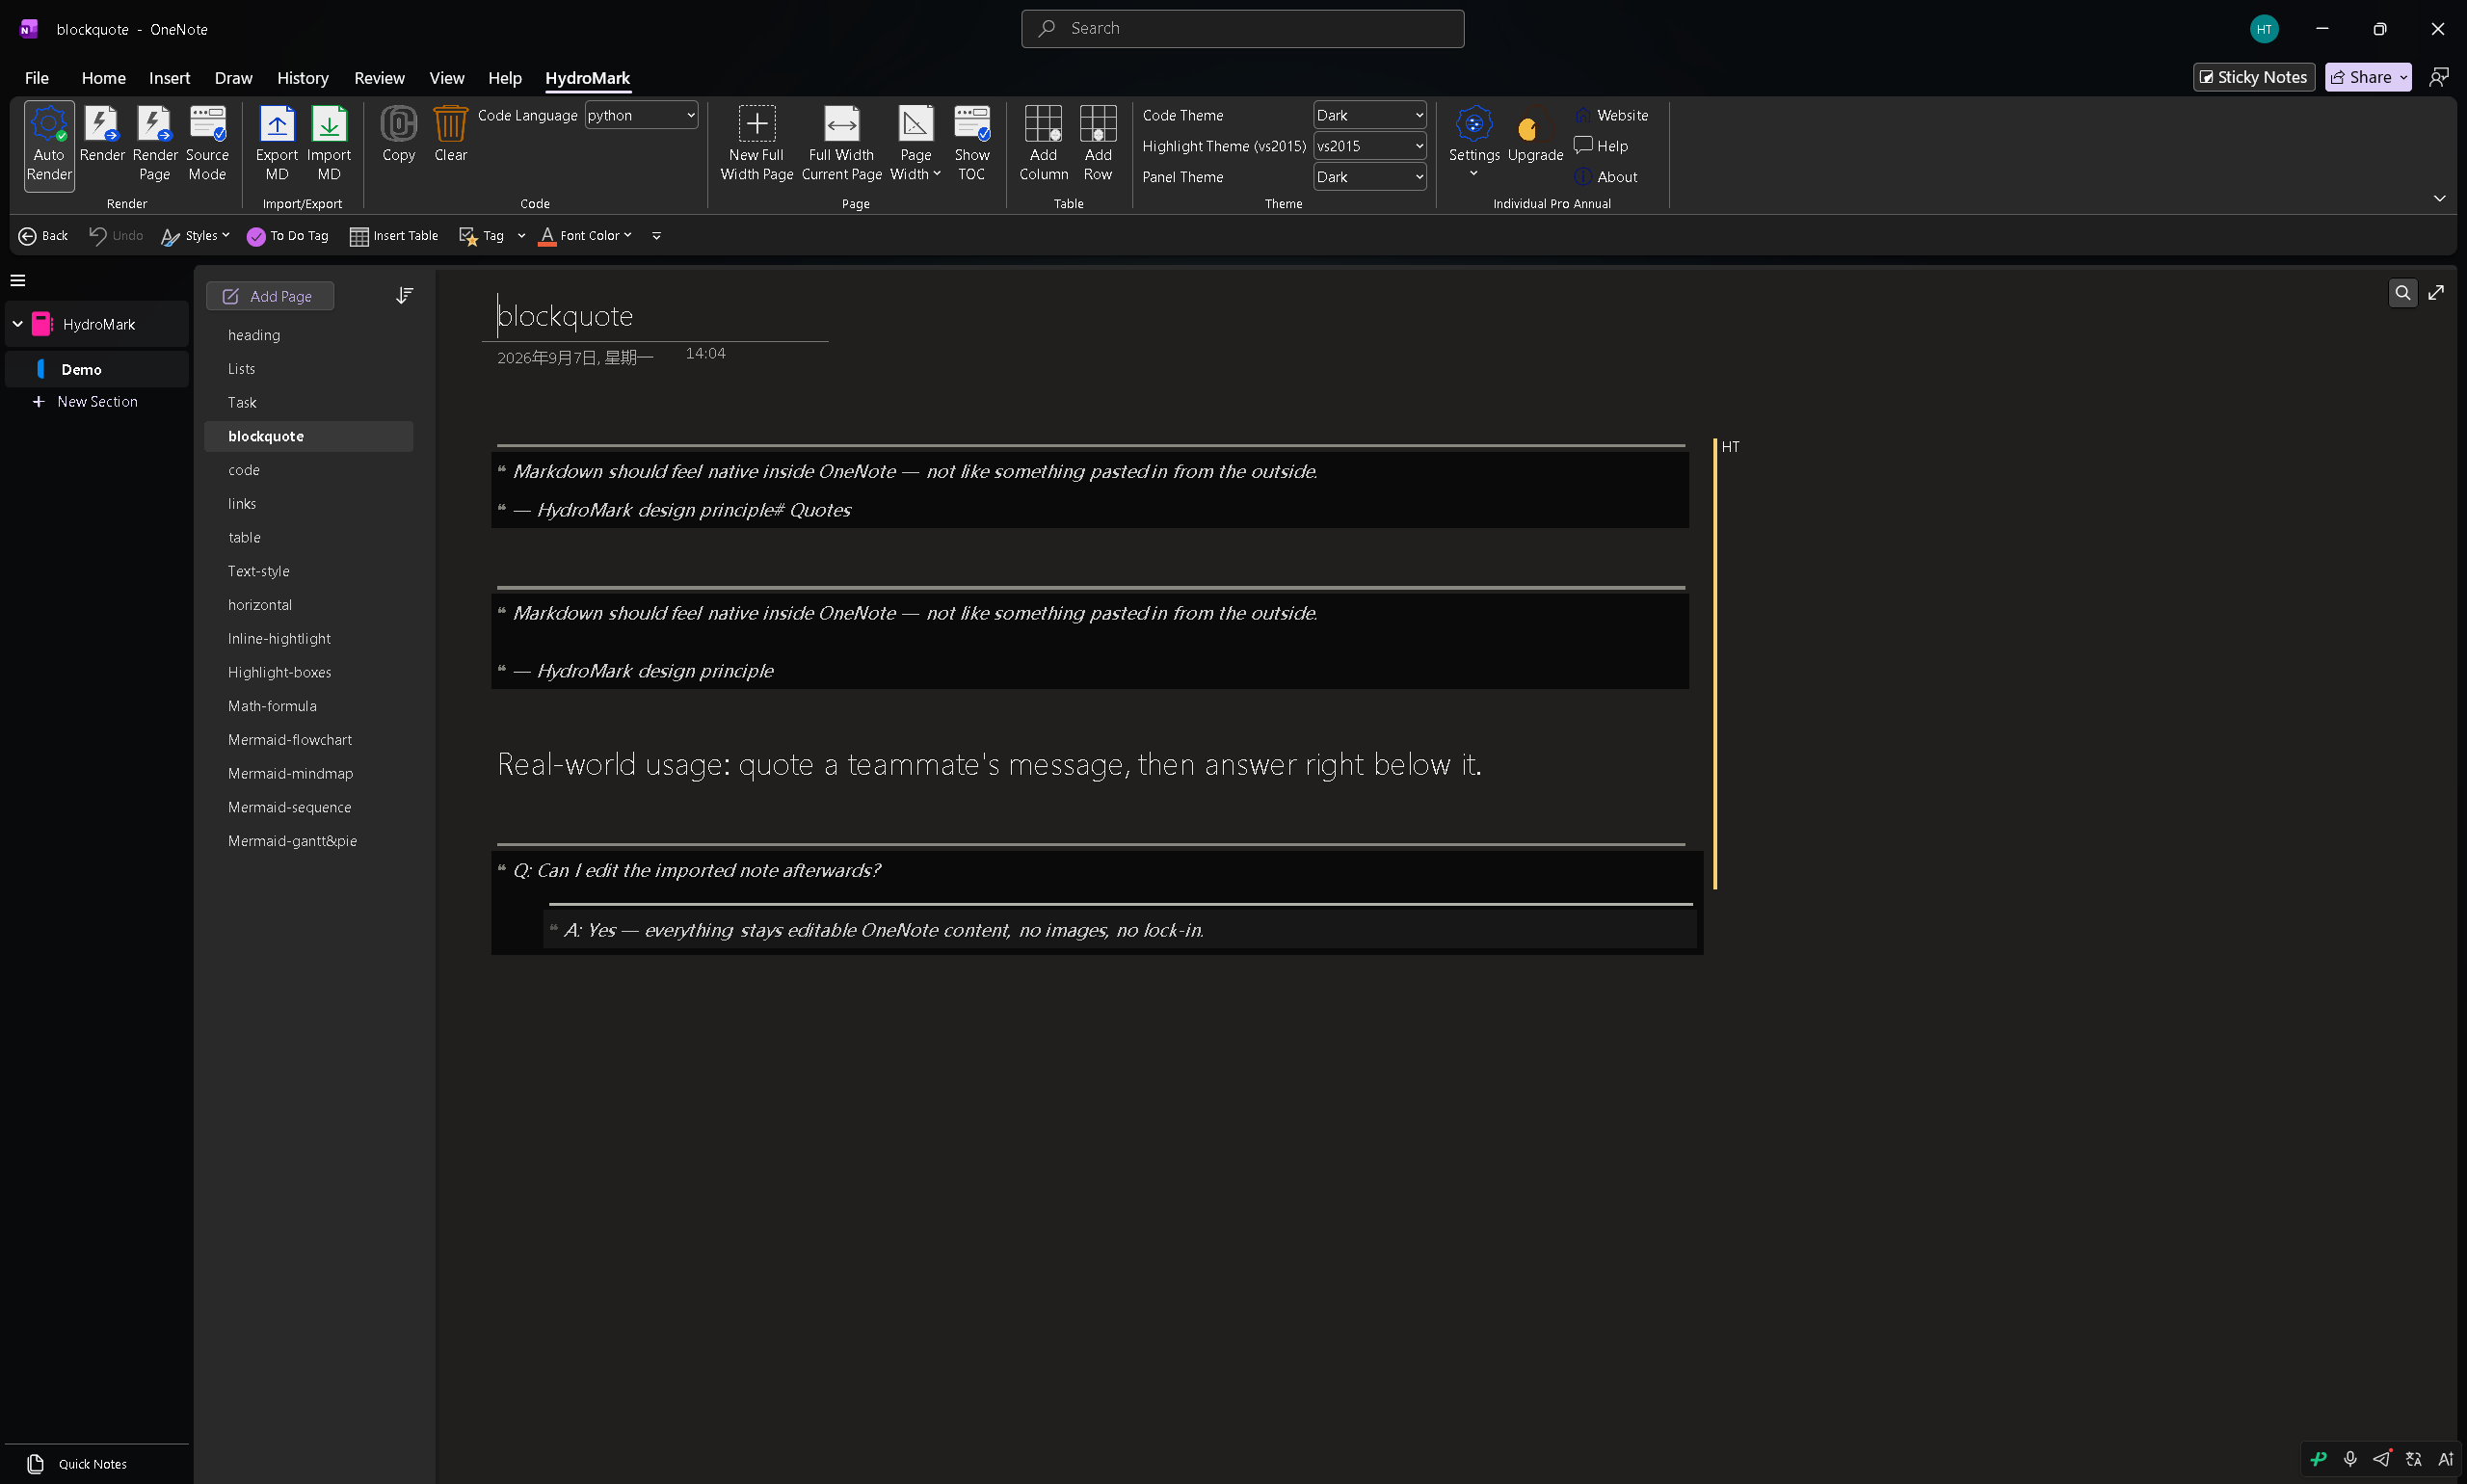Click the microphone icon in IME toolbar
Screen dimensions: 2467x1484
2350,1459
